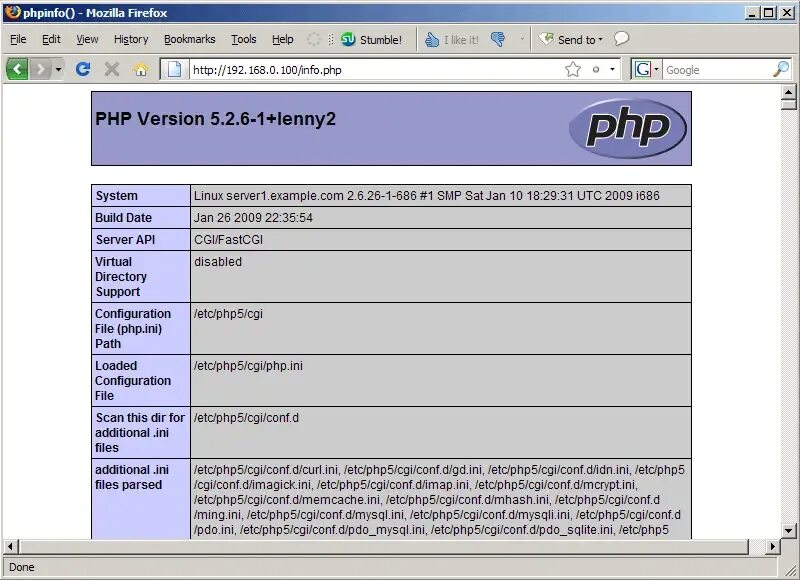
Task: Minimize the Firefox window
Action: [x=751, y=13]
